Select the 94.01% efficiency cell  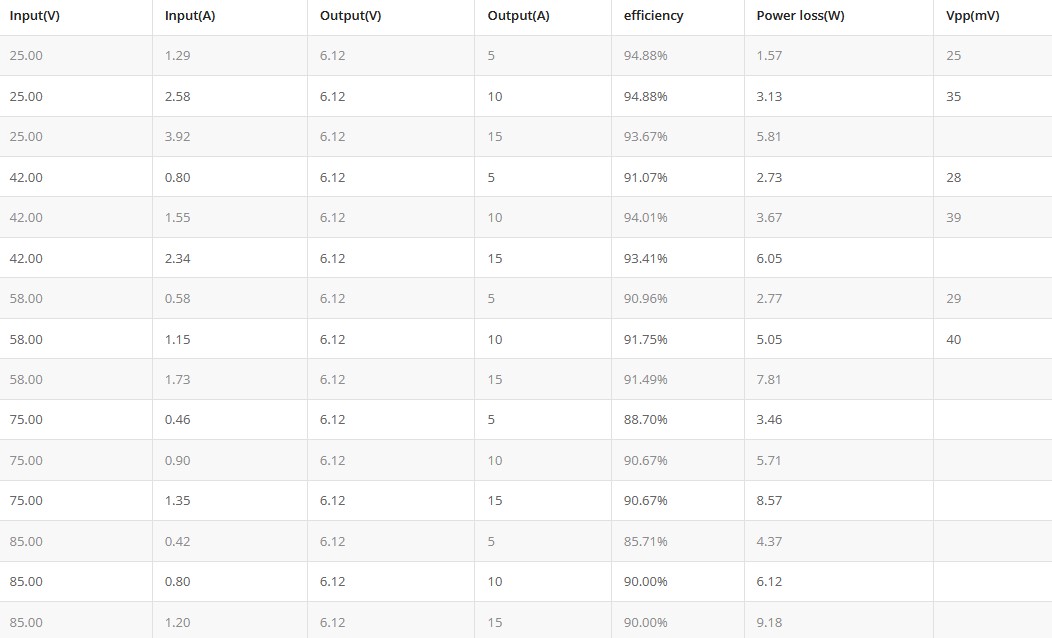point(645,218)
